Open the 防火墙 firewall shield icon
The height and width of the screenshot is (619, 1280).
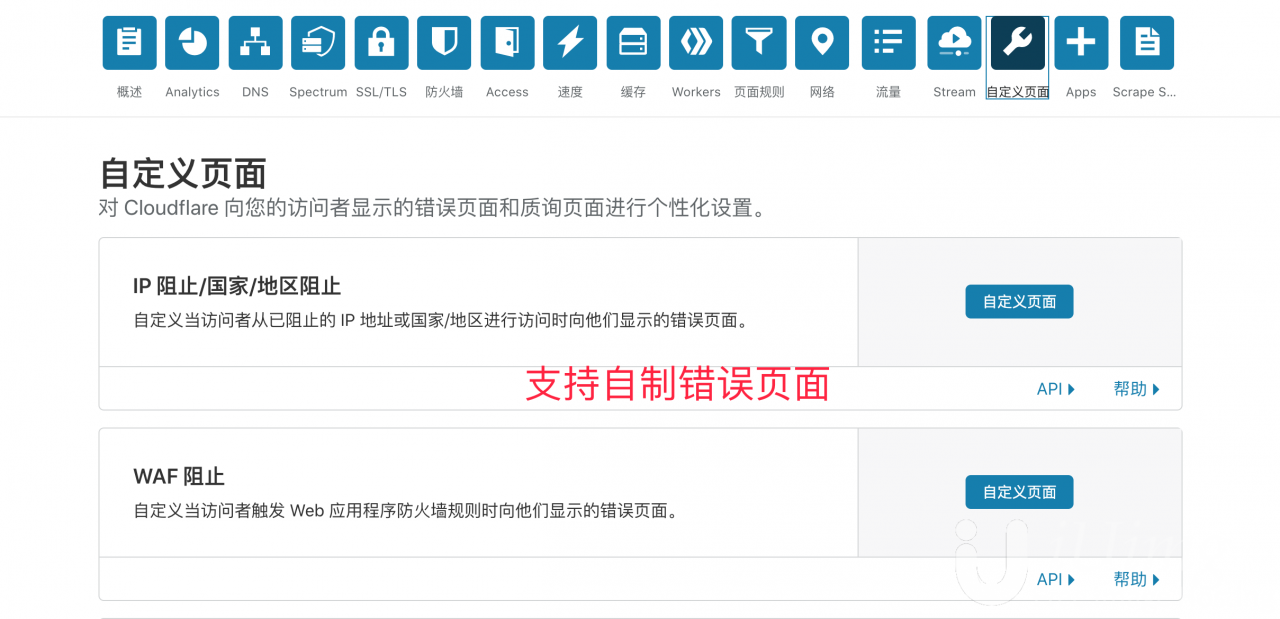[x=444, y=43]
